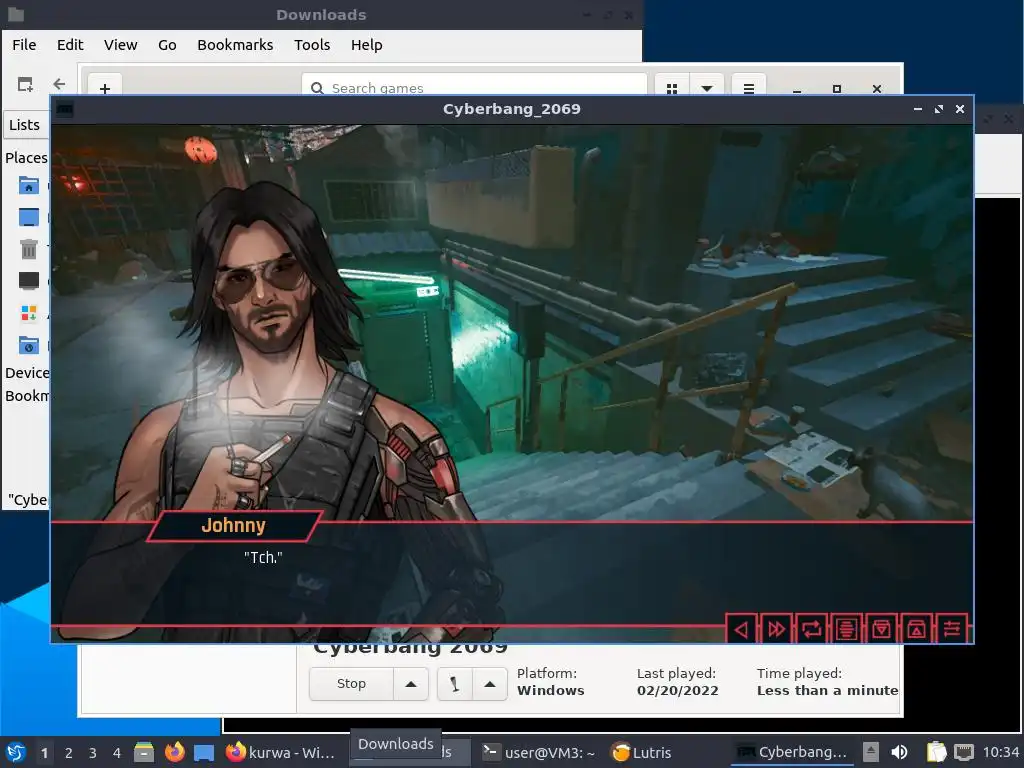Image resolution: width=1024 pixels, height=768 pixels.
Task: Switch to the Lutris taskbar entry
Action: coord(641,752)
